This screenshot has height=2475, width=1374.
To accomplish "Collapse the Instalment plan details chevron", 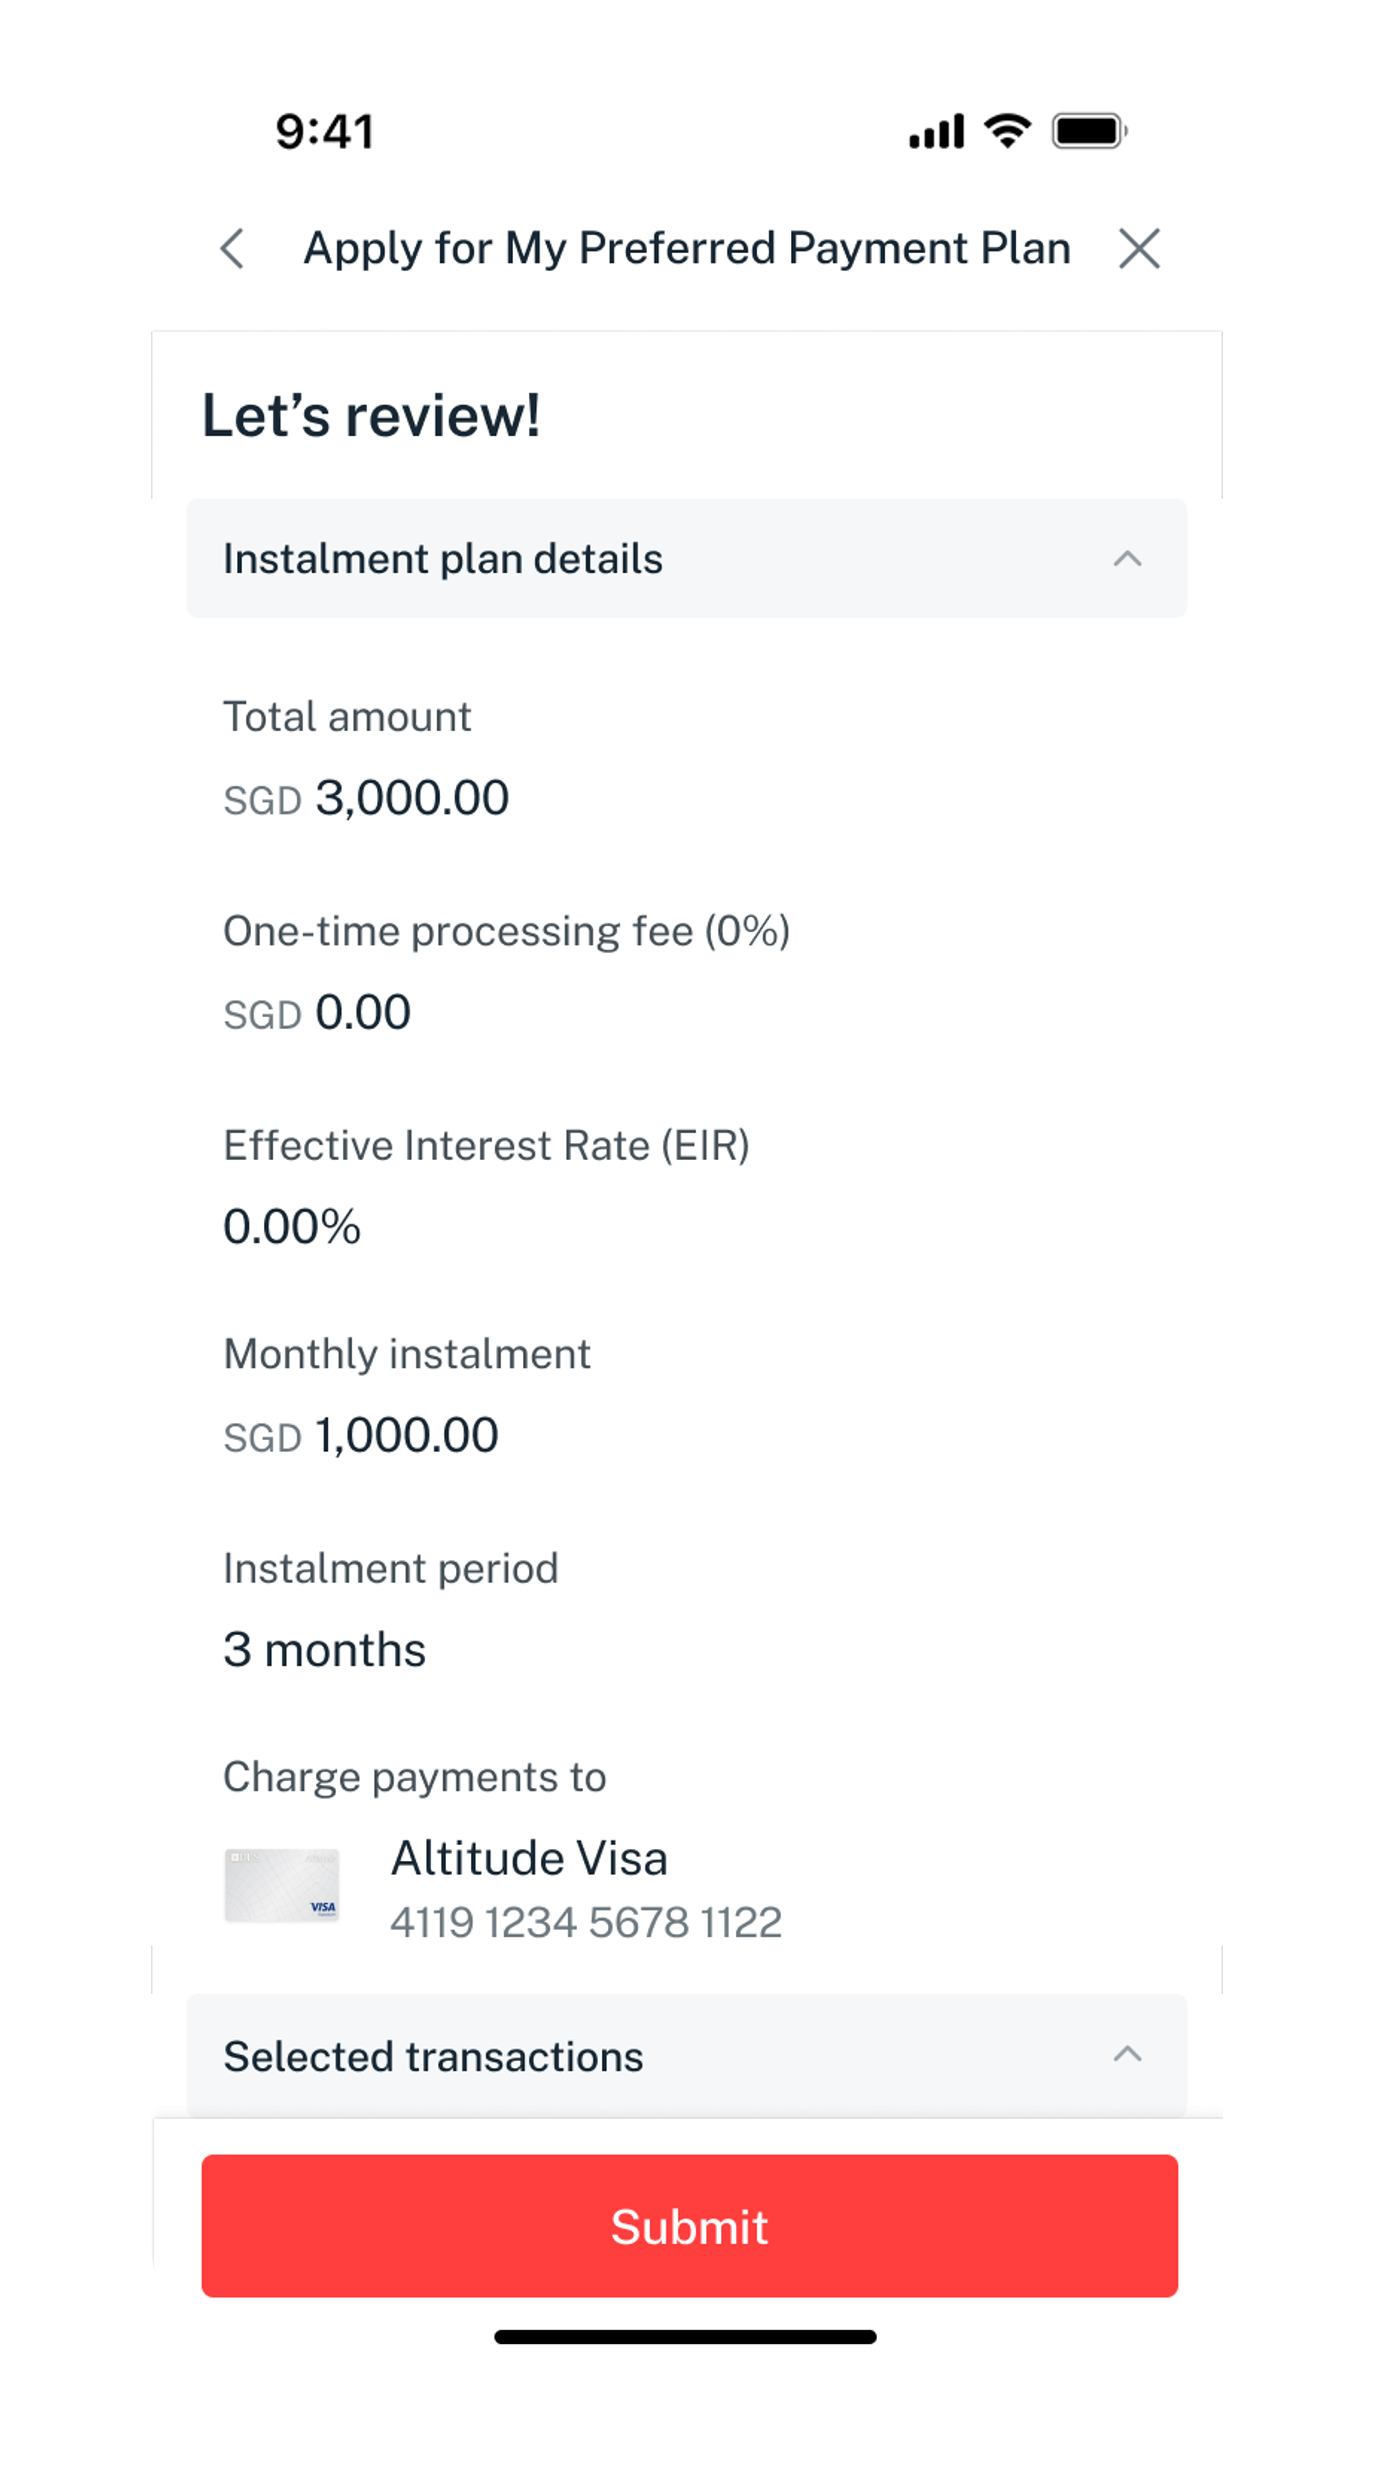I will coord(1127,559).
